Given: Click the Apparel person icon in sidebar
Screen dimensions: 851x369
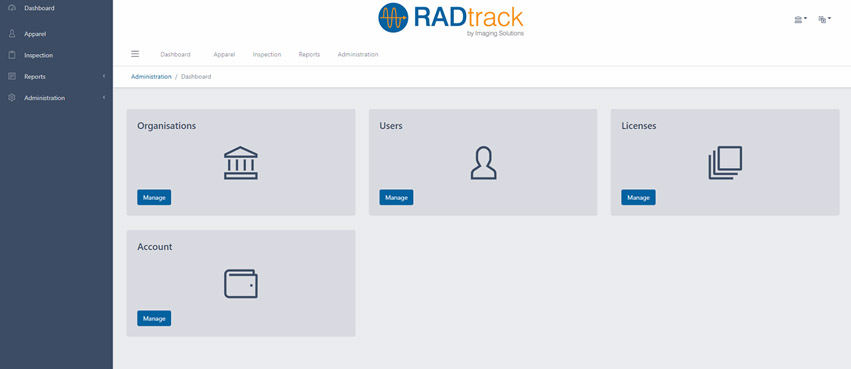Looking at the screenshot, I should coord(12,34).
